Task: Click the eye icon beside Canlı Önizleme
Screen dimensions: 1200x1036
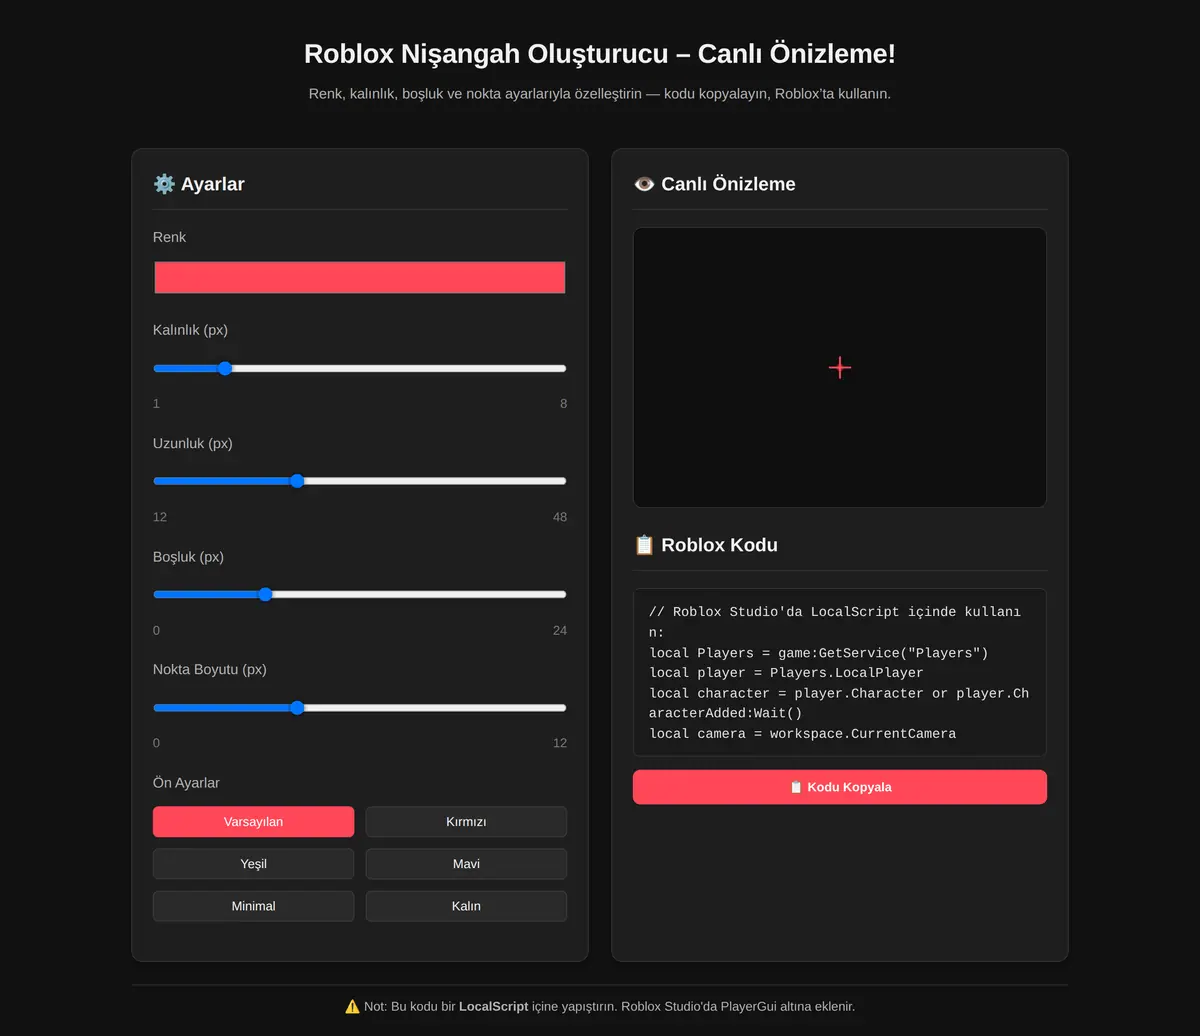Action: tap(645, 184)
